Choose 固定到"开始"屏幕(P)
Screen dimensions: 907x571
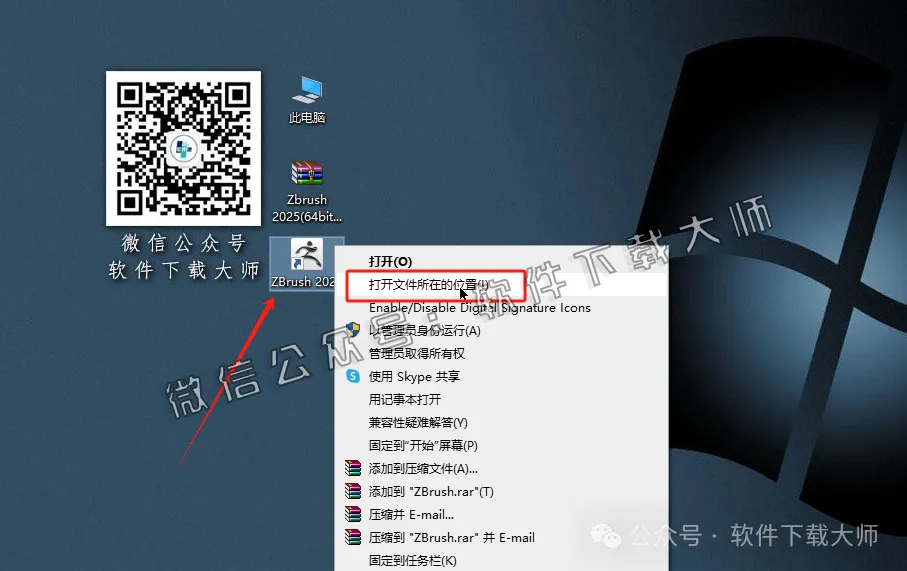[502, 445]
